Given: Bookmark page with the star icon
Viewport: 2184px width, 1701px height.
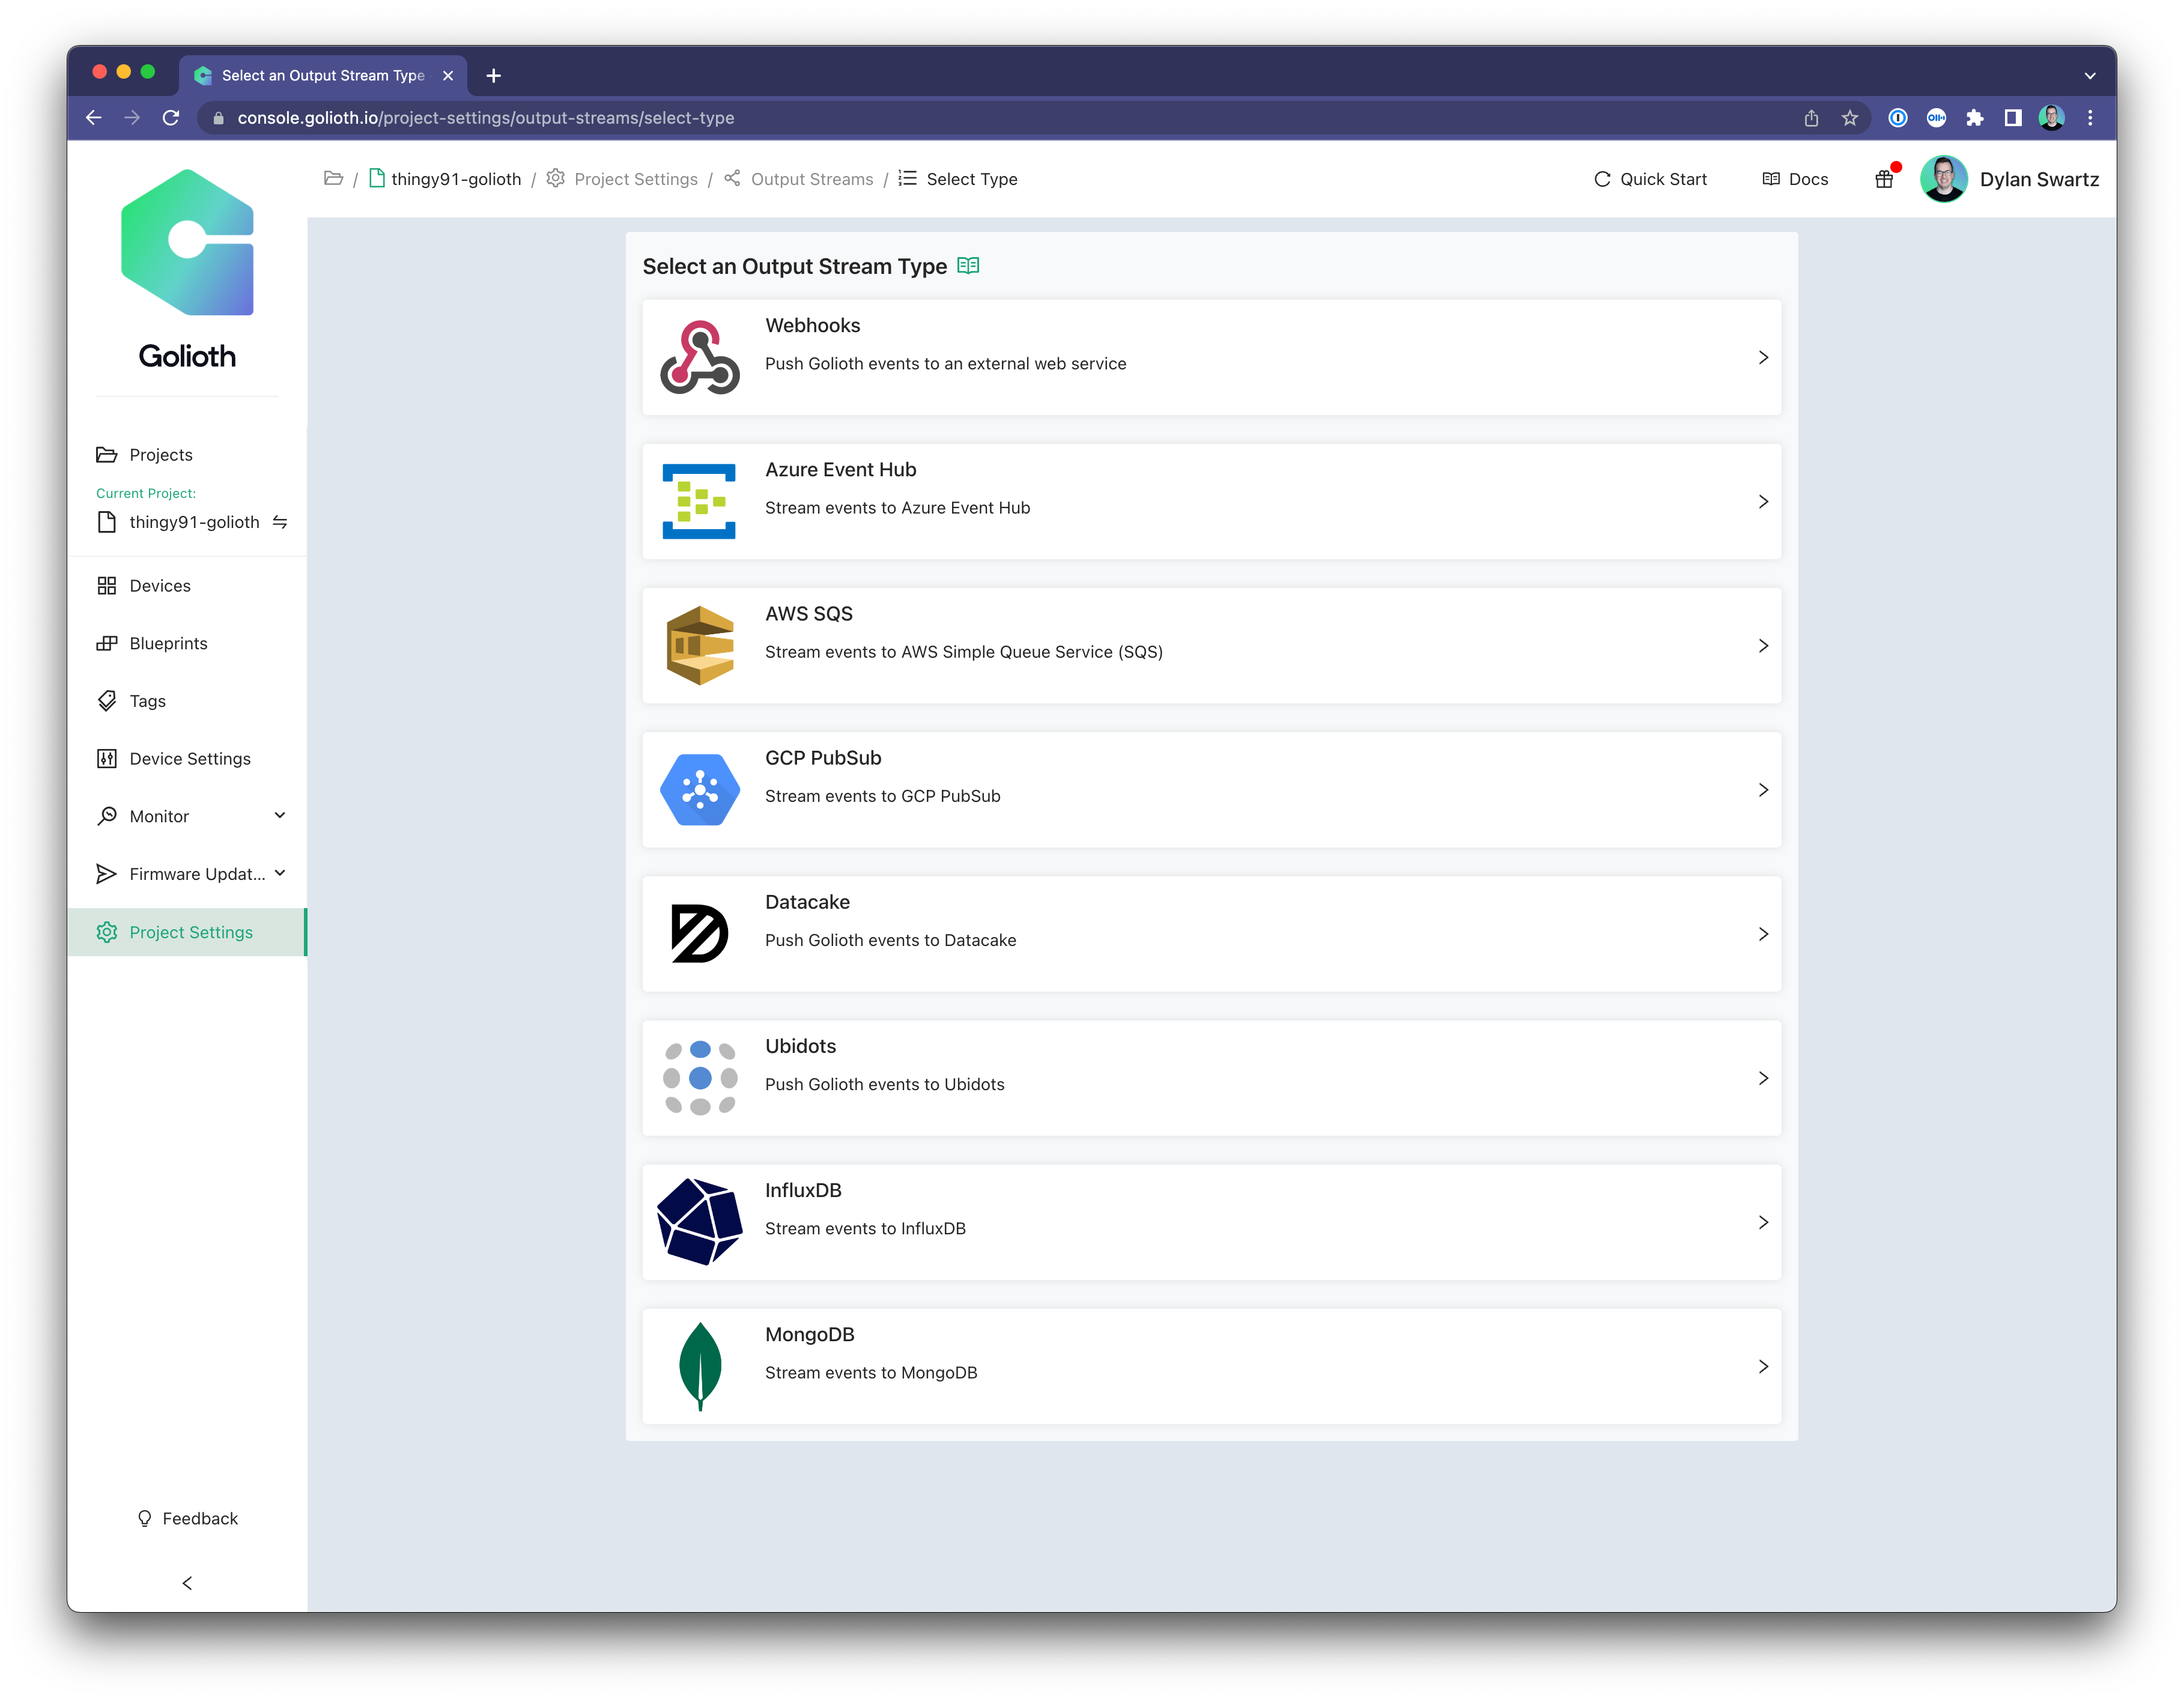Looking at the screenshot, I should point(1850,118).
